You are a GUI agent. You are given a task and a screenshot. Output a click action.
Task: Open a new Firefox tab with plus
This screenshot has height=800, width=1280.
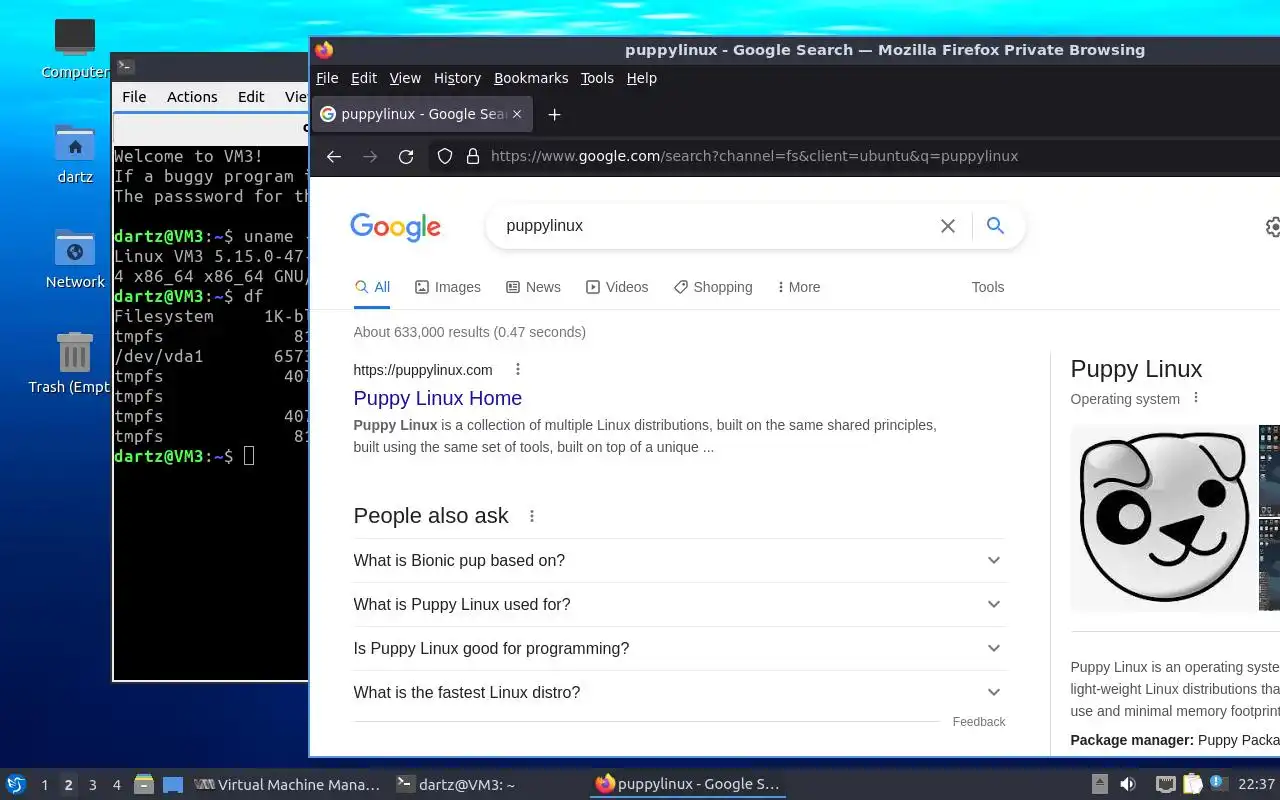point(554,114)
